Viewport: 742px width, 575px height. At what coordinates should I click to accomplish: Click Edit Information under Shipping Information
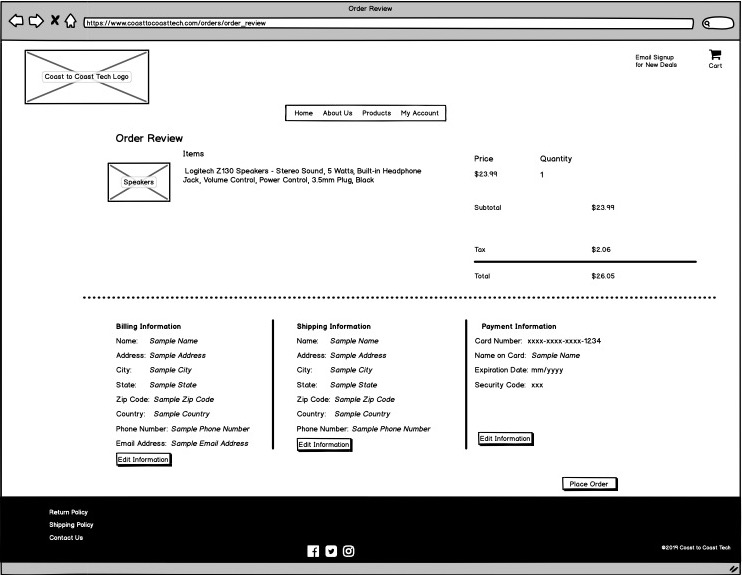[x=324, y=445]
